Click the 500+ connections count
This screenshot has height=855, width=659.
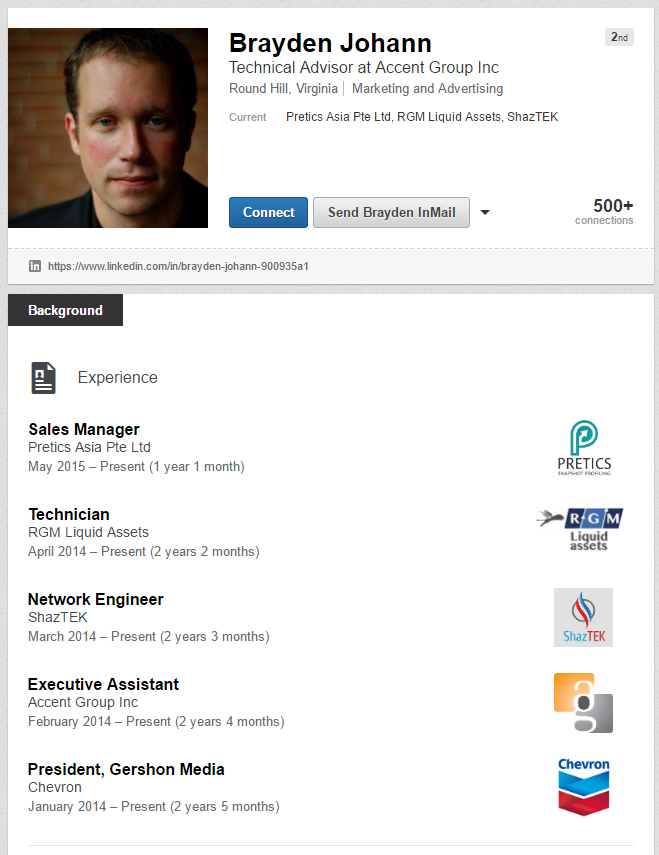point(604,211)
